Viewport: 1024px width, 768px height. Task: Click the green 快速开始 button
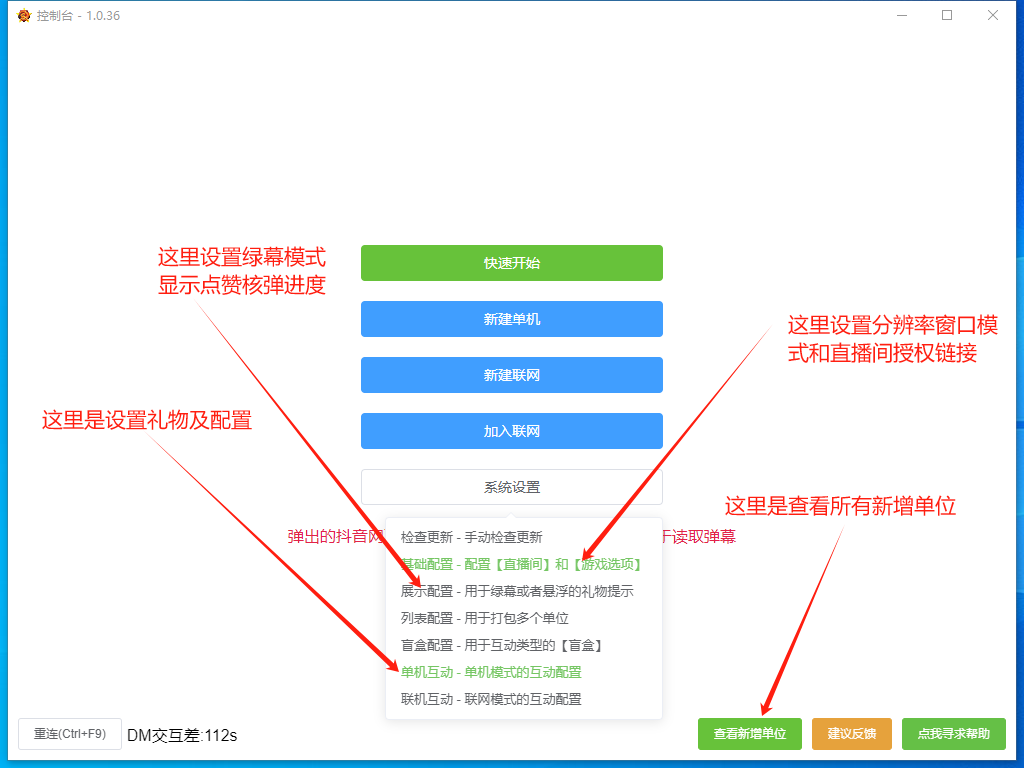click(511, 263)
